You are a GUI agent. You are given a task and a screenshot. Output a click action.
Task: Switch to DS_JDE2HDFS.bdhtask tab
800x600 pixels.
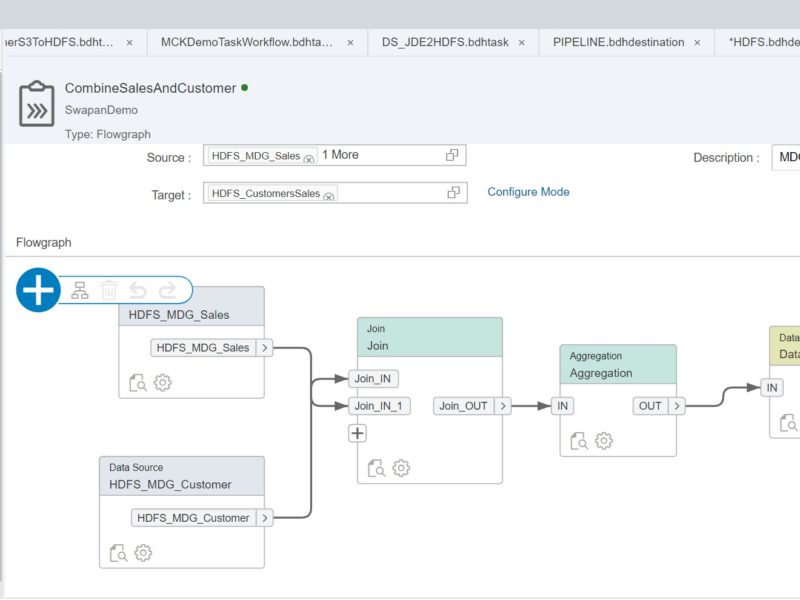(445, 42)
